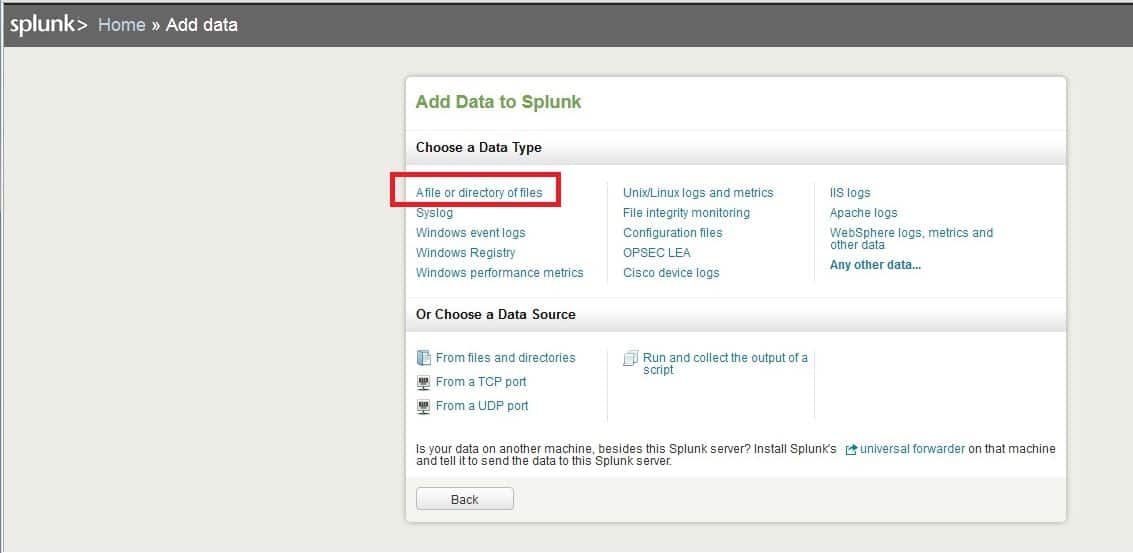This screenshot has height=553, width=1133.
Task: Click 'Add data' breadcrumb text
Action: [202, 25]
